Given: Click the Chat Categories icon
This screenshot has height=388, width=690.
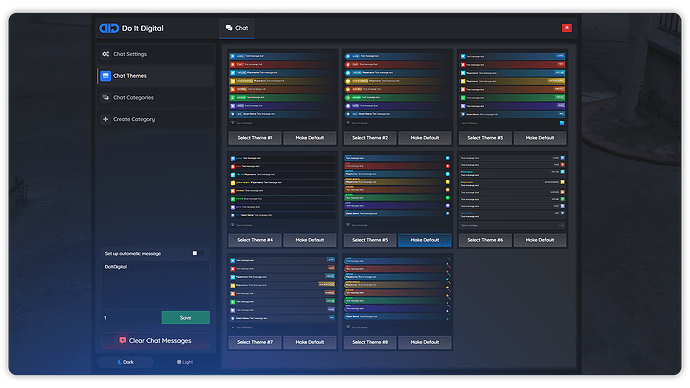Looking at the screenshot, I should [106, 98].
